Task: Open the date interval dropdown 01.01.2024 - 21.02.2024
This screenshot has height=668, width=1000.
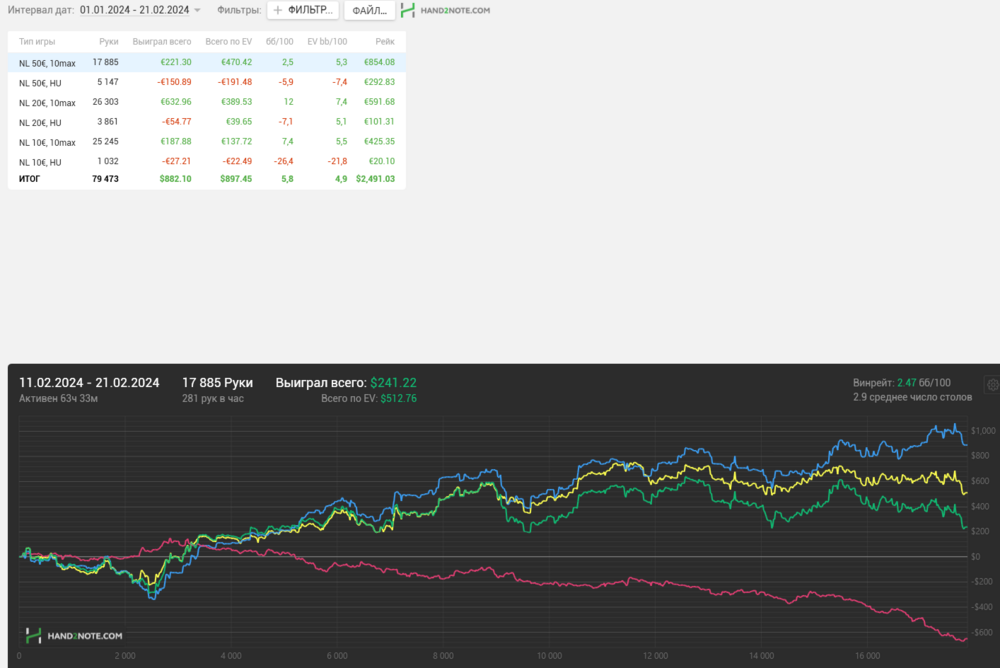Action: [140, 10]
